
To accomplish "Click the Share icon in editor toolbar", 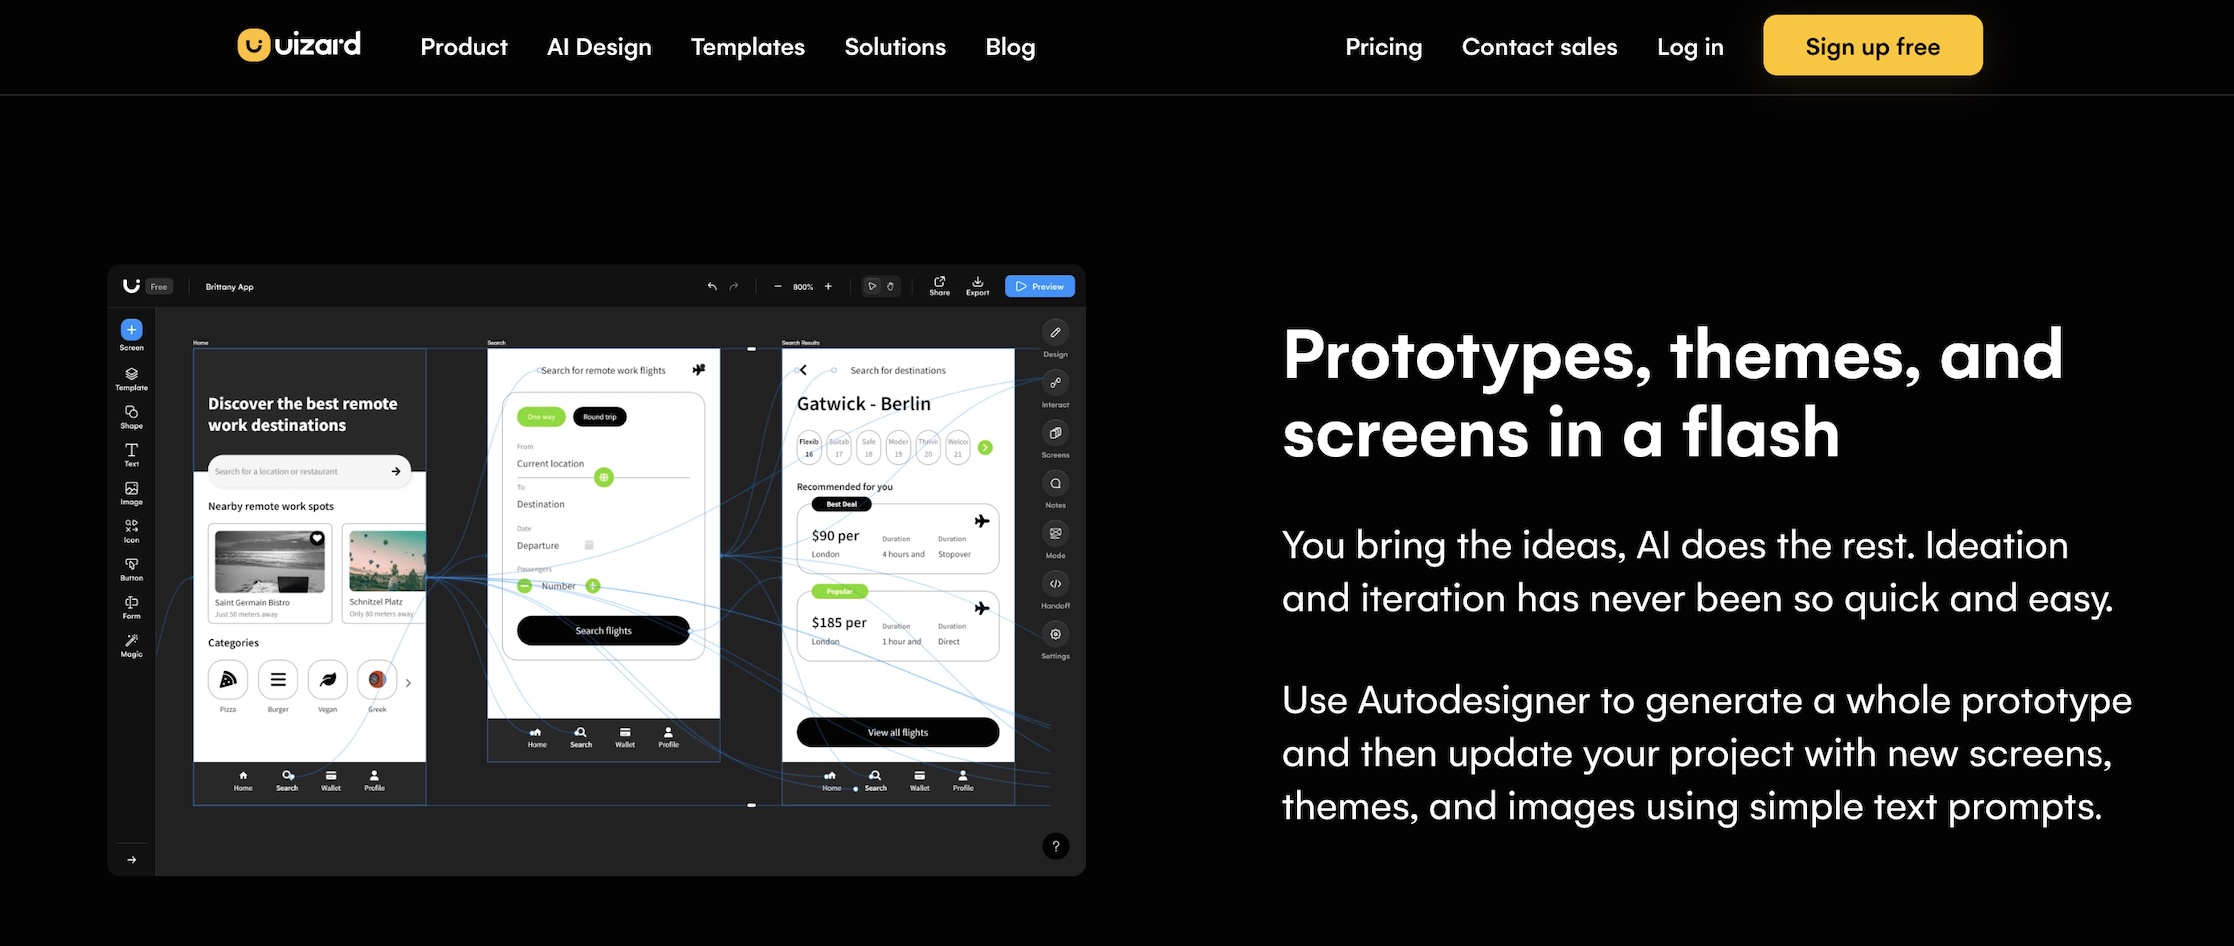I will tap(939, 283).
